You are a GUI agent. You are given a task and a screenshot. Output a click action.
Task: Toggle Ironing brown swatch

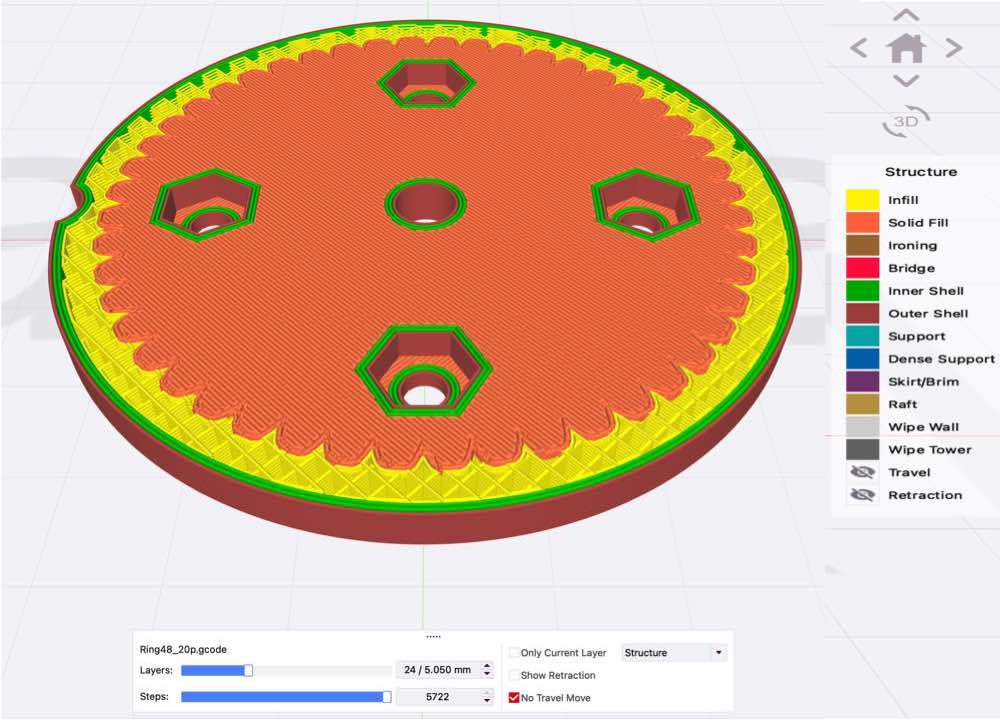pos(862,245)
